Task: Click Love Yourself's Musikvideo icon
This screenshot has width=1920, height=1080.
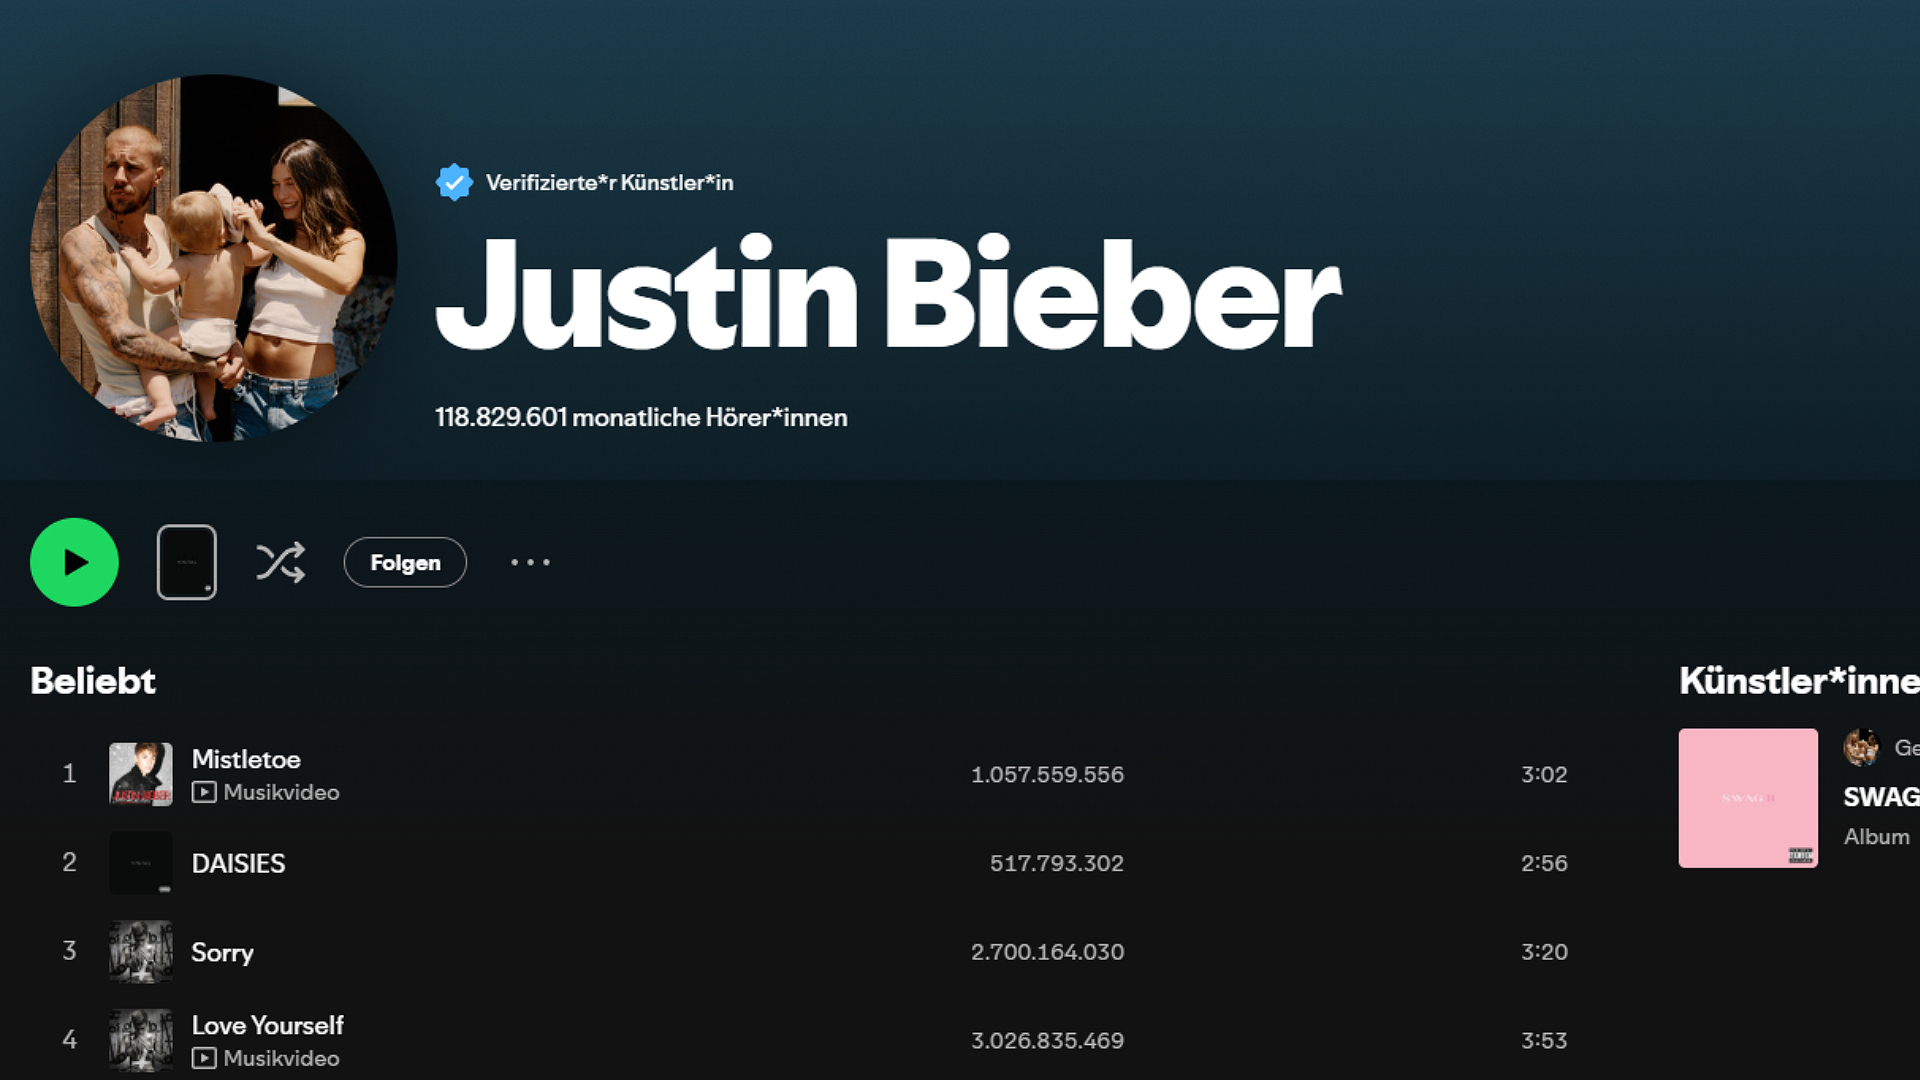Action: tap(204, 1058)
